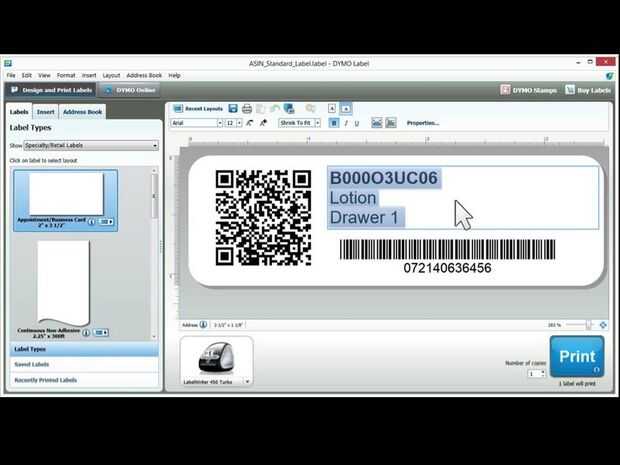Toggle Bold text formatting

tap(334, 123)
